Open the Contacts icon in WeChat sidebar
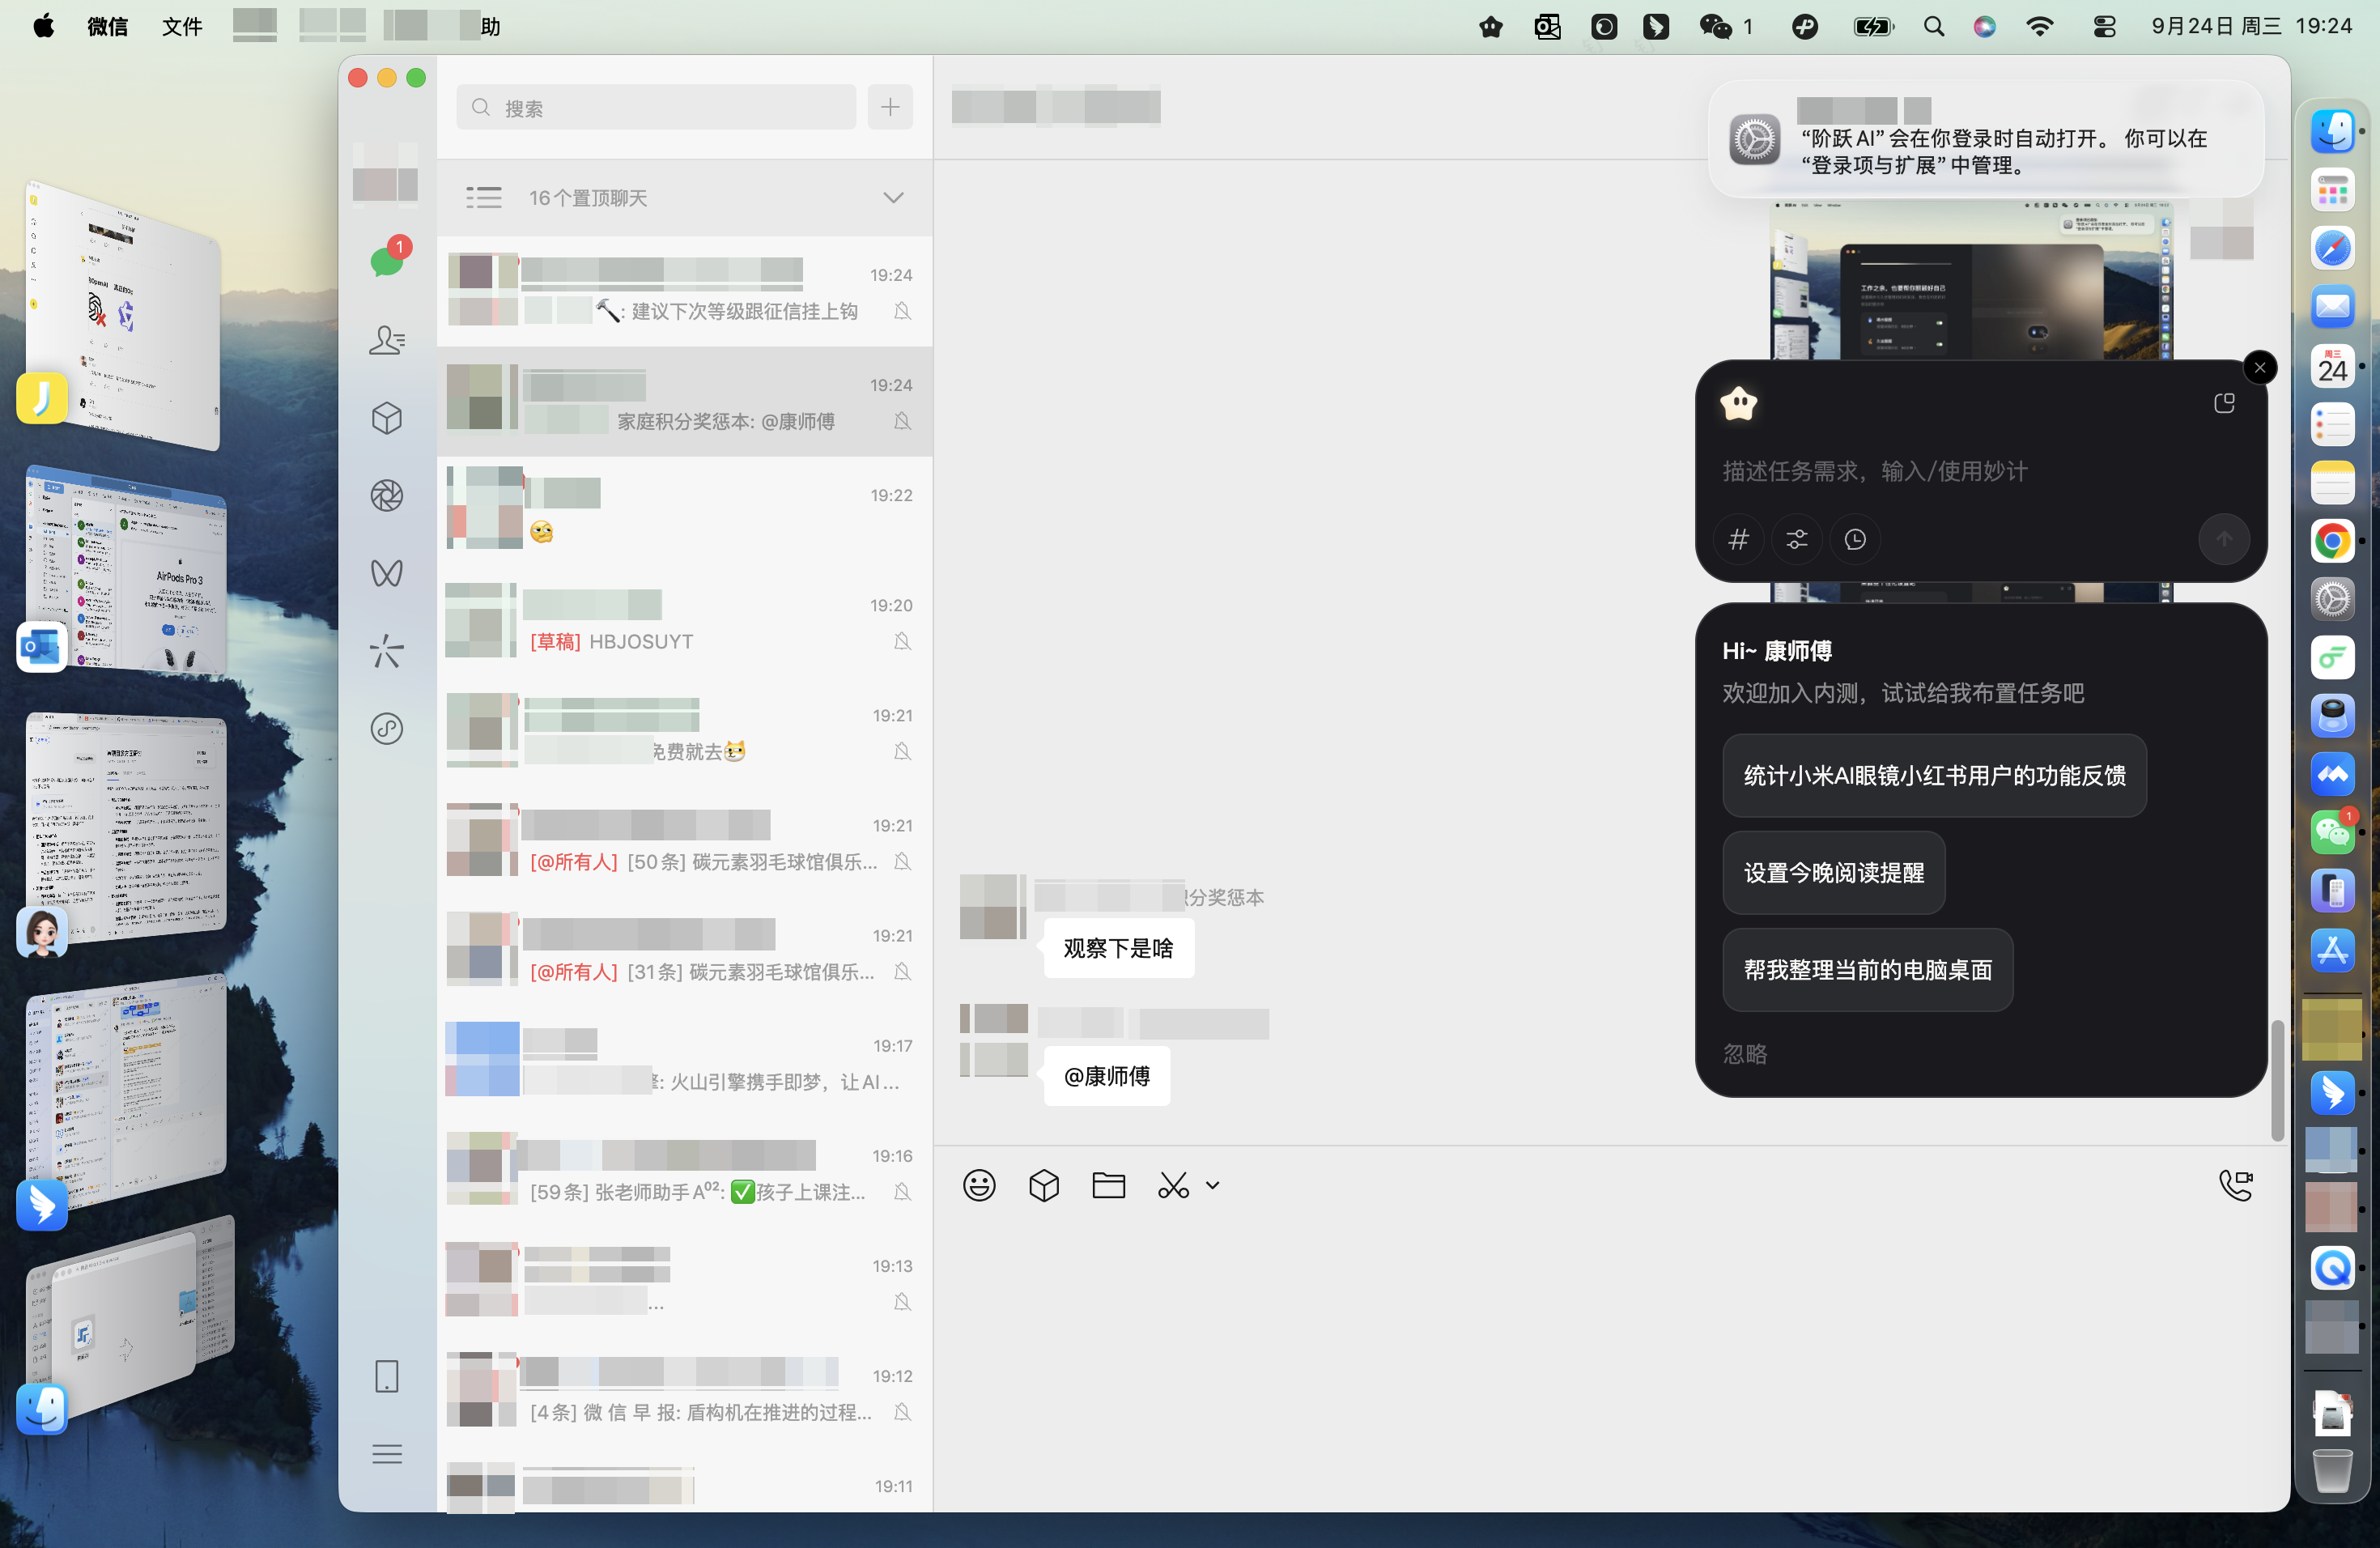The width and height of the screenshot is (2380, 1548). click(x=386, y=340)
